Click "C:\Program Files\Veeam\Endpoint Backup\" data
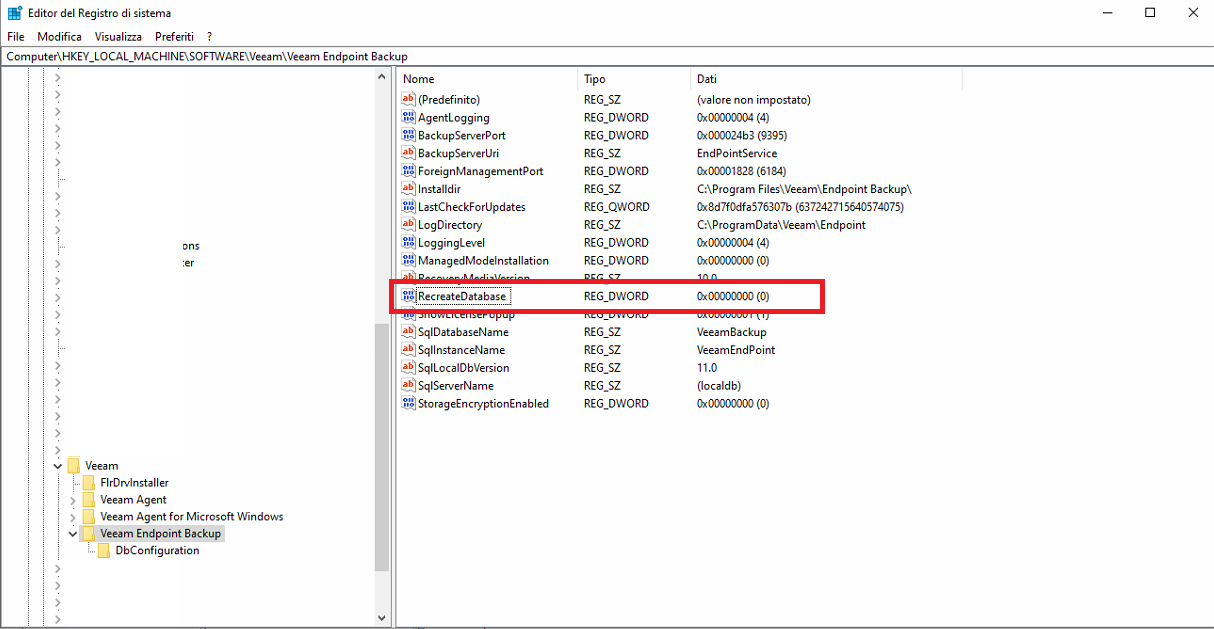 point(804,189)
